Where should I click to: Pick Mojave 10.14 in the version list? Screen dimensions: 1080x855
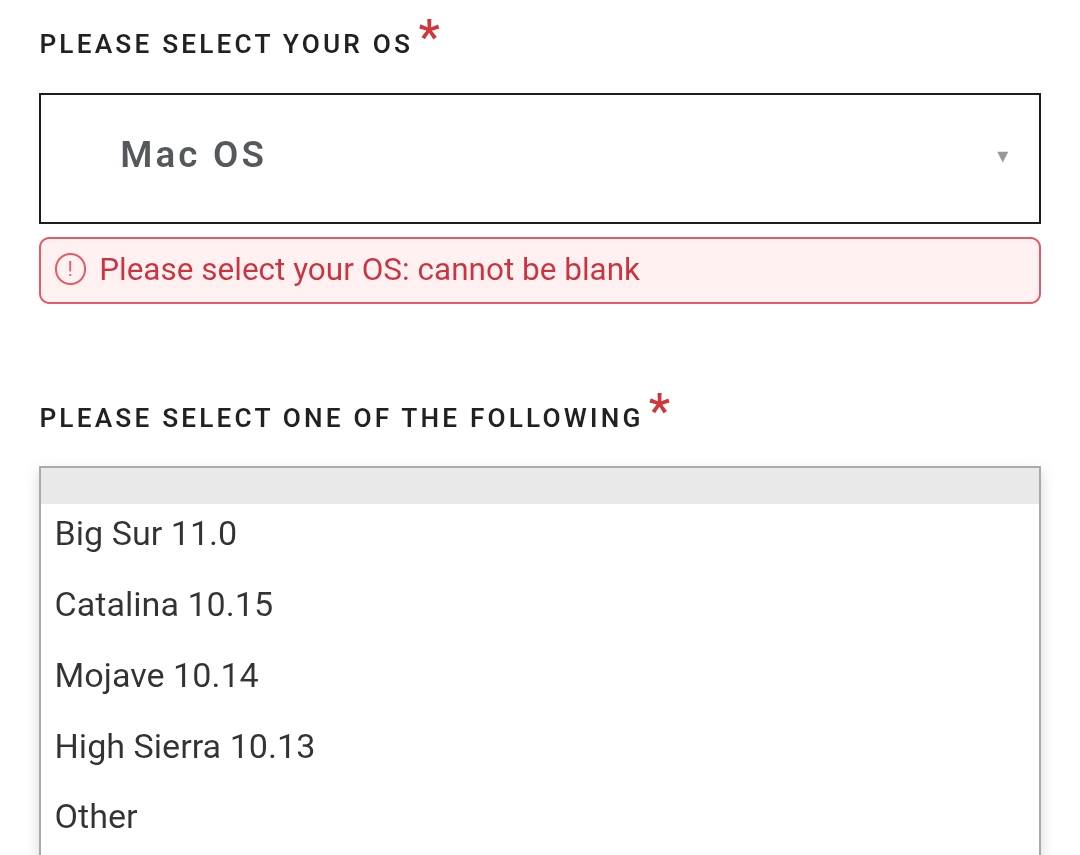[157, 676]
